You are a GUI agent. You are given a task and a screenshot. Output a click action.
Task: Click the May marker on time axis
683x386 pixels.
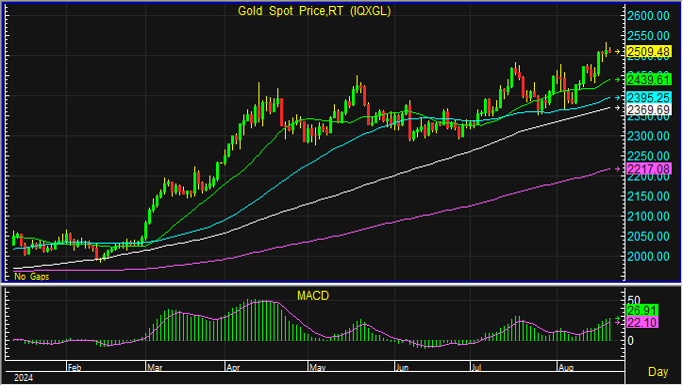click(x=318, y=368)
